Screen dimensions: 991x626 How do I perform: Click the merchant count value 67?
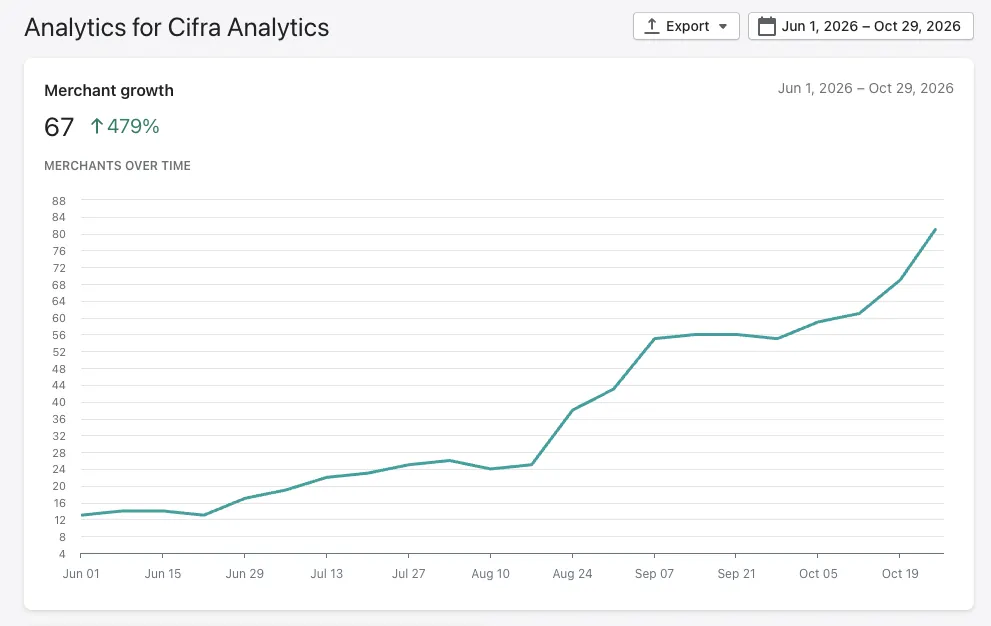[x=59, y=127]
